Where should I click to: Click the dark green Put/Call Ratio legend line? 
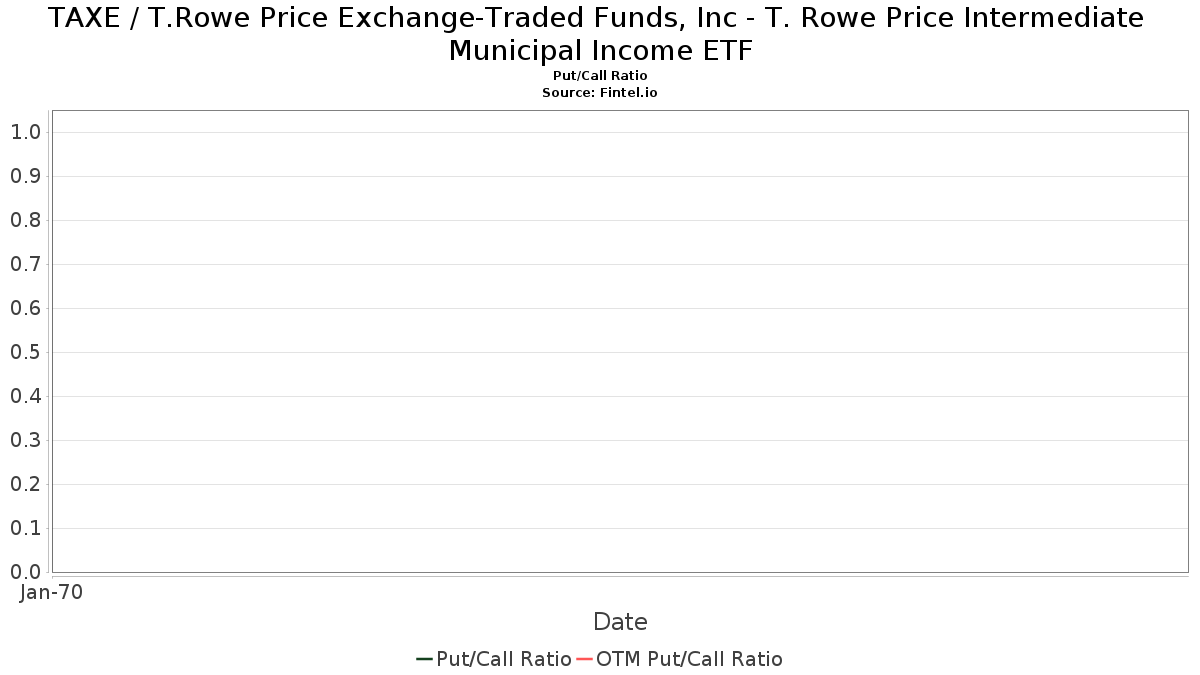424,659
